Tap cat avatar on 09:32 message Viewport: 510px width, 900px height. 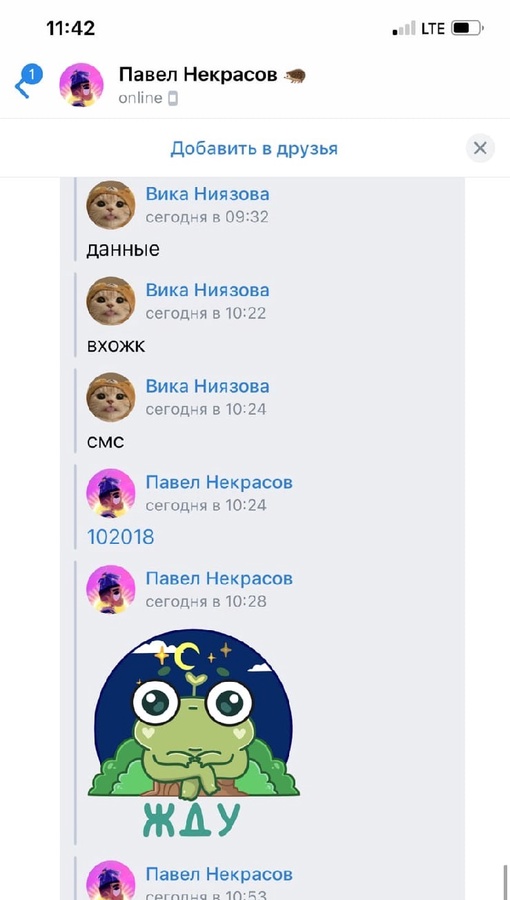tap(111, 205)
